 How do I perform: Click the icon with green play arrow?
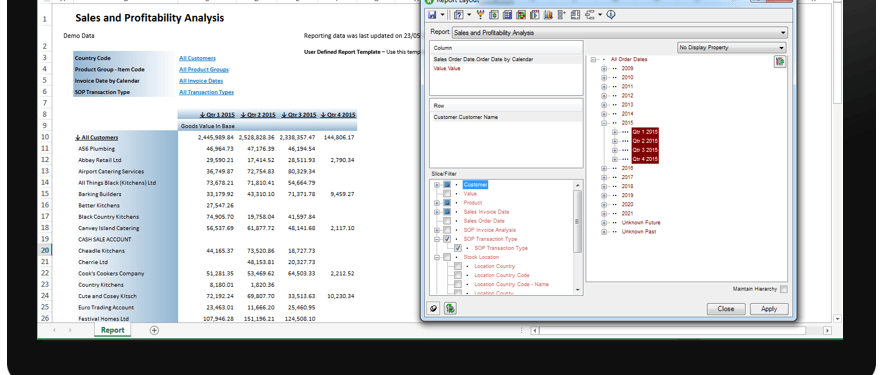click(x=534, y=15)
